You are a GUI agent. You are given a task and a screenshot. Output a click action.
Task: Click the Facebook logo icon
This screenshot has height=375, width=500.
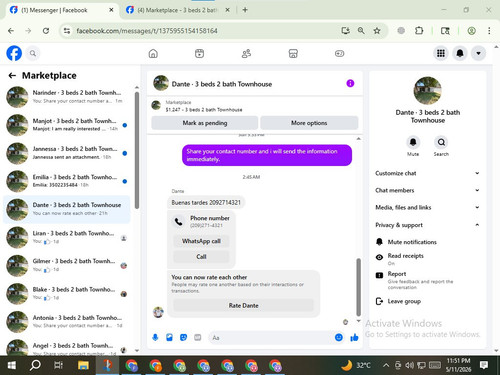pyautogui.click(x=14, y=53)
